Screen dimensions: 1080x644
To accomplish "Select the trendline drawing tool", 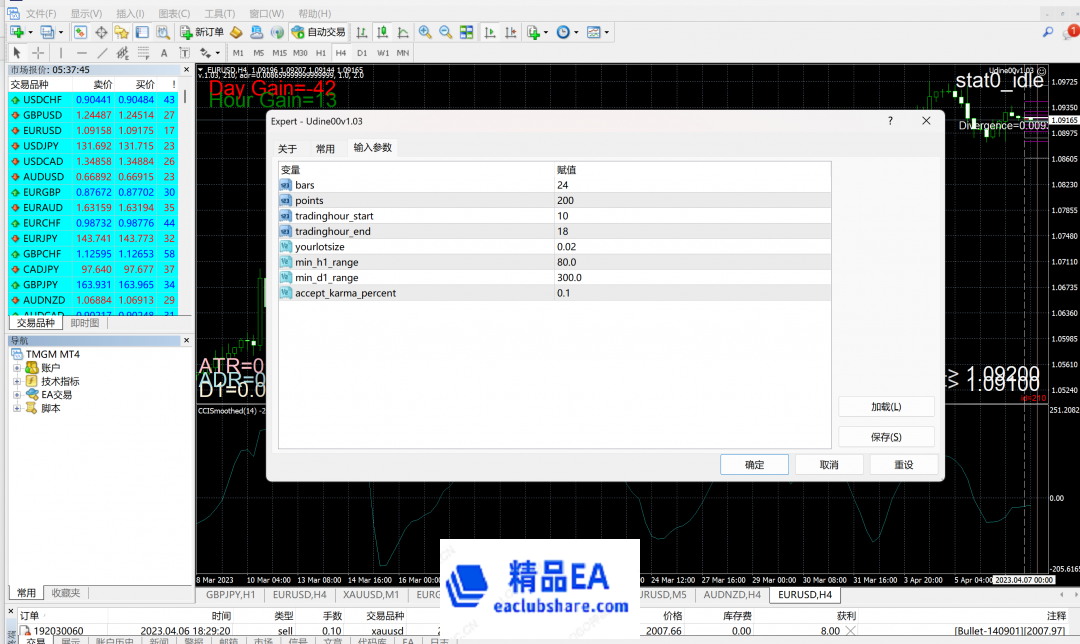I will coord(102,52).
